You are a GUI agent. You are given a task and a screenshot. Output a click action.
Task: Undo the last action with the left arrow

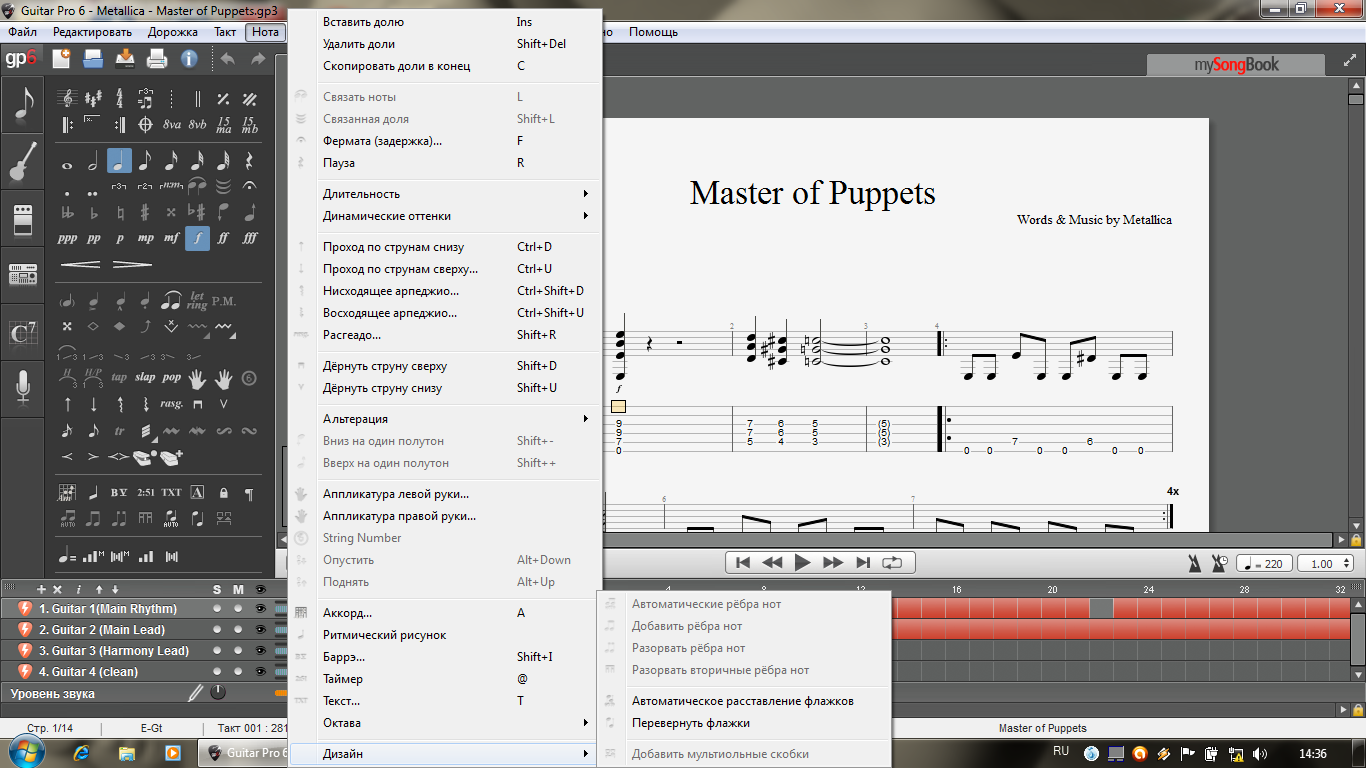pyautogui.click(x=227, y=58)
